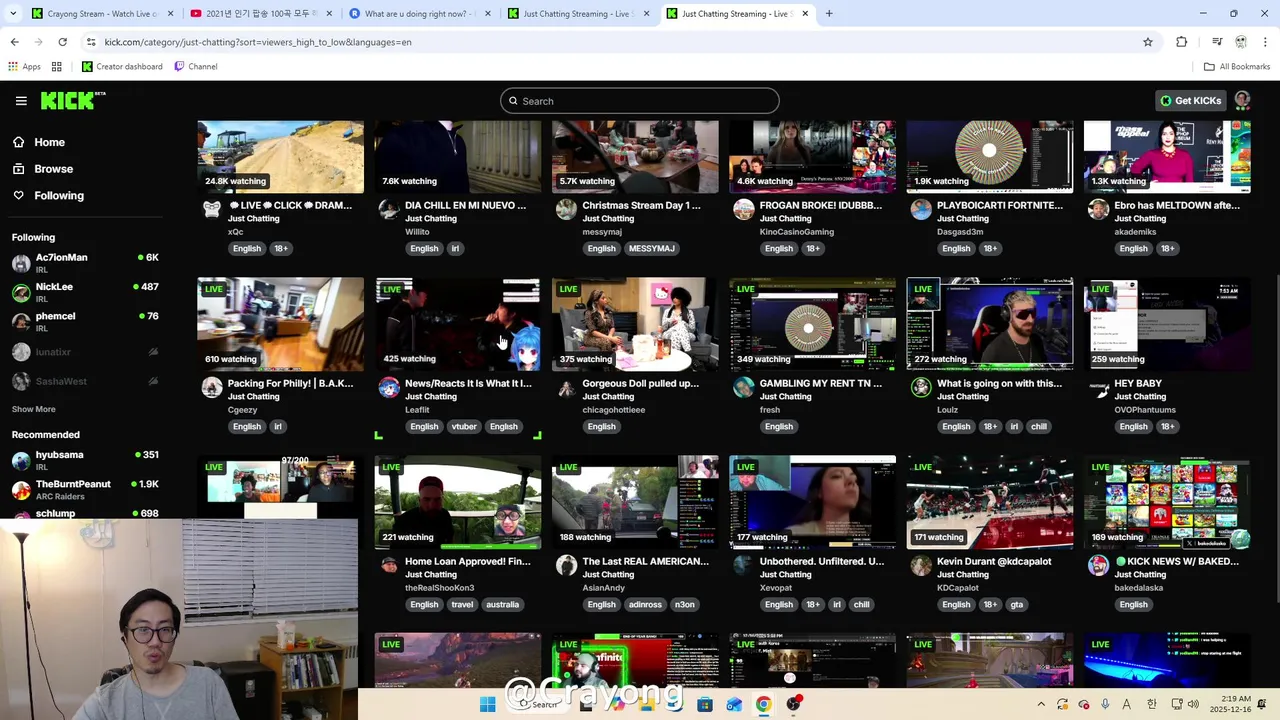
Task: Open the Browse sidebar item
Action: point(53,169)
